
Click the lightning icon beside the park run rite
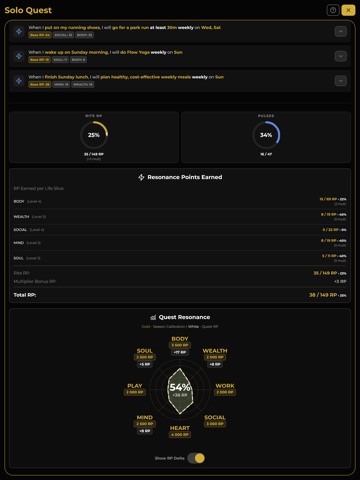[19, 31]
